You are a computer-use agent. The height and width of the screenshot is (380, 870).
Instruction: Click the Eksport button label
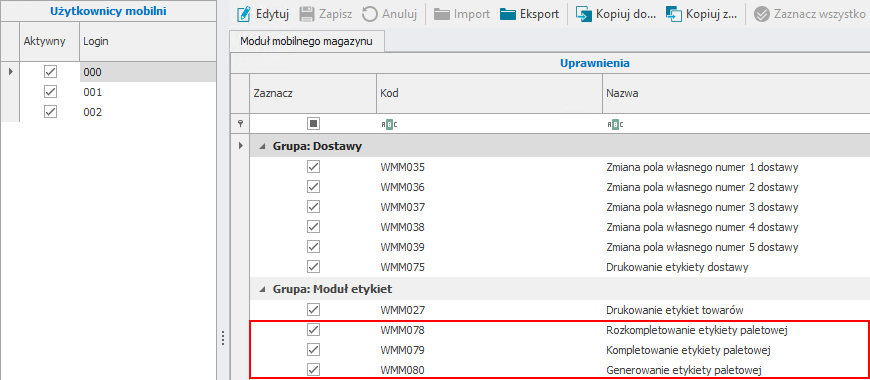(539, 14)
